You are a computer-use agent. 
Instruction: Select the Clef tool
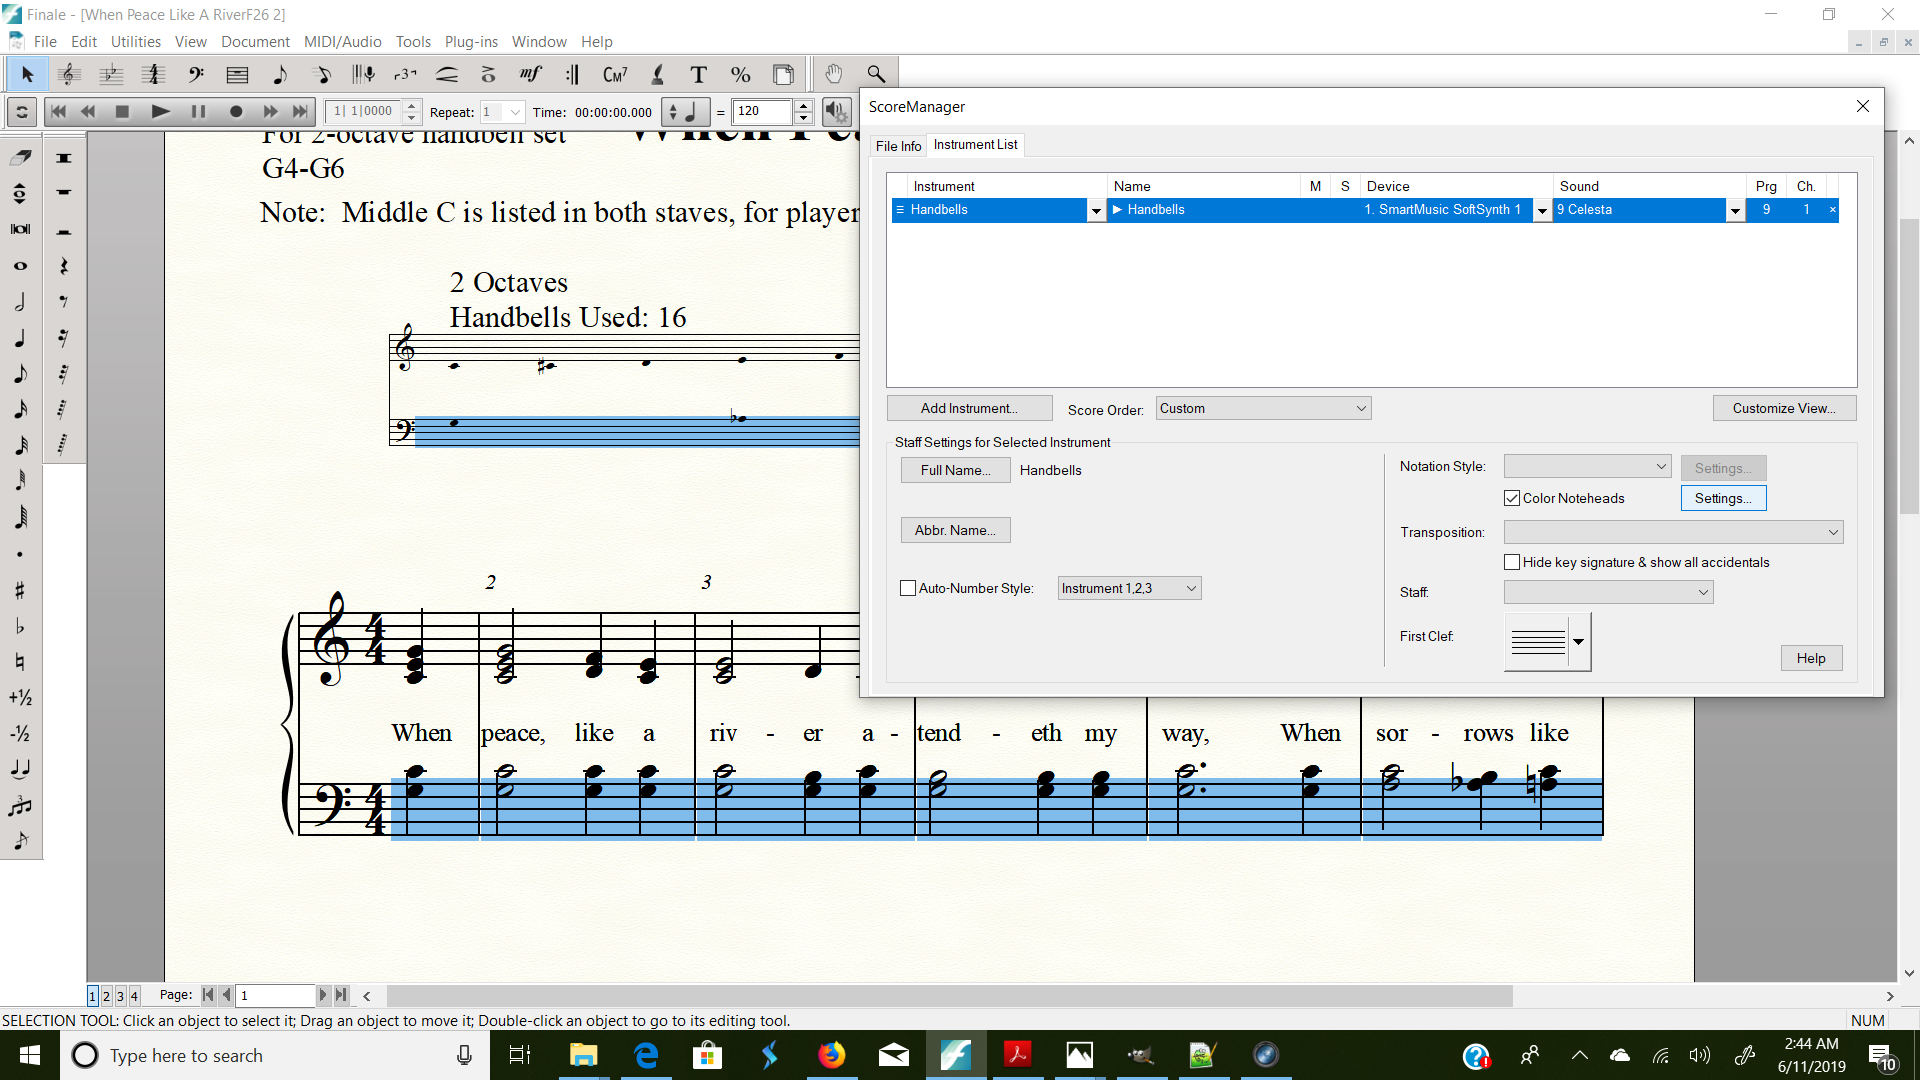pyautogui.click(x=195, y=74)
